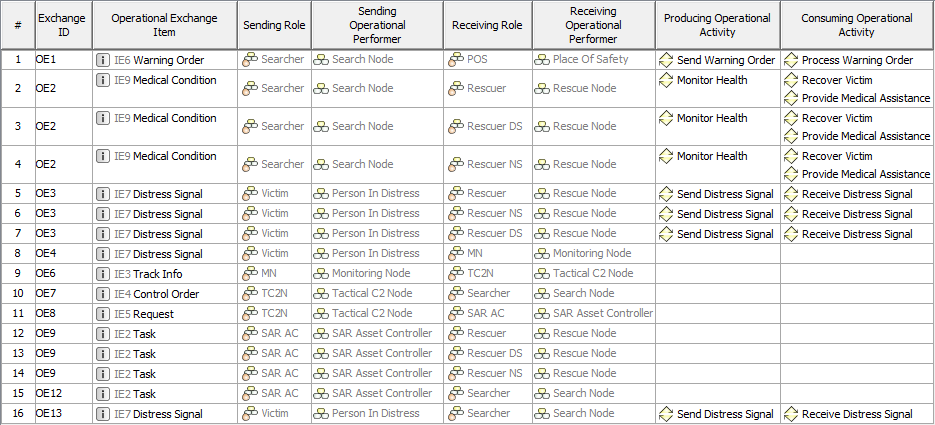This screenshot has height=425, width=935.
Task: Click the SAR Asset Controller receiving performer
Action: (602, 314)
